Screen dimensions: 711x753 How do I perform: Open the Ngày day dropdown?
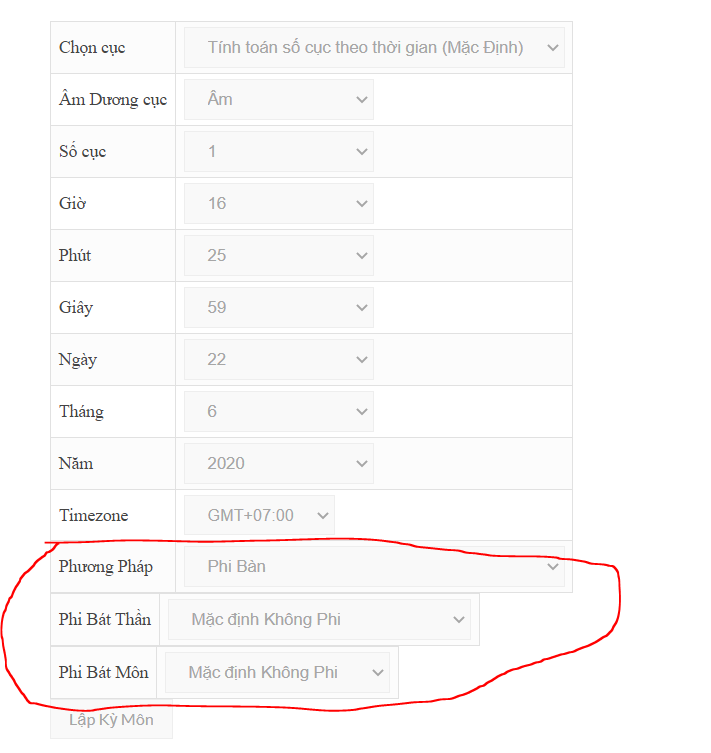(278, 359)
